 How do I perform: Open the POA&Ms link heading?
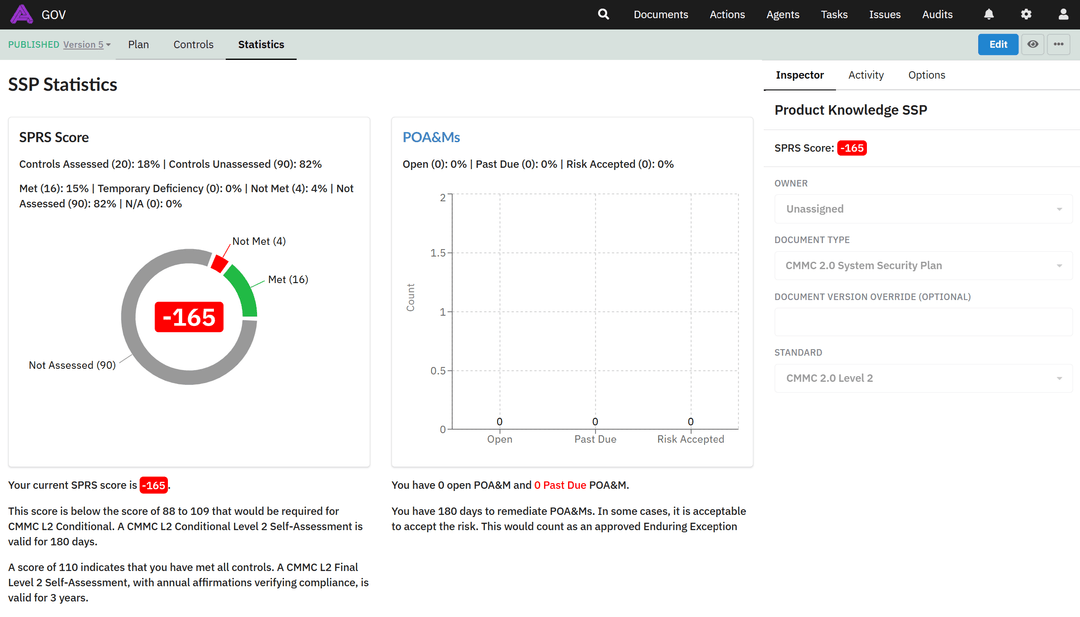431,137
